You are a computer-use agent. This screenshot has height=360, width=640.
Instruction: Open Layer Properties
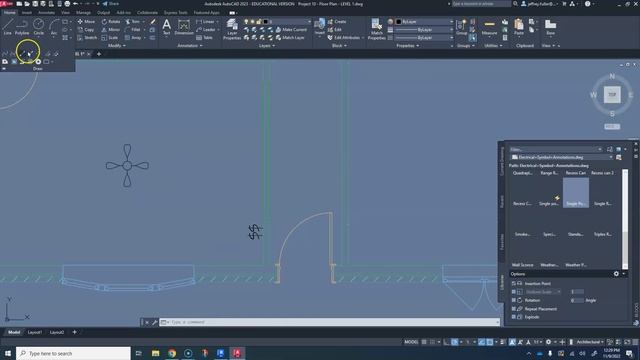coord(232,29)
